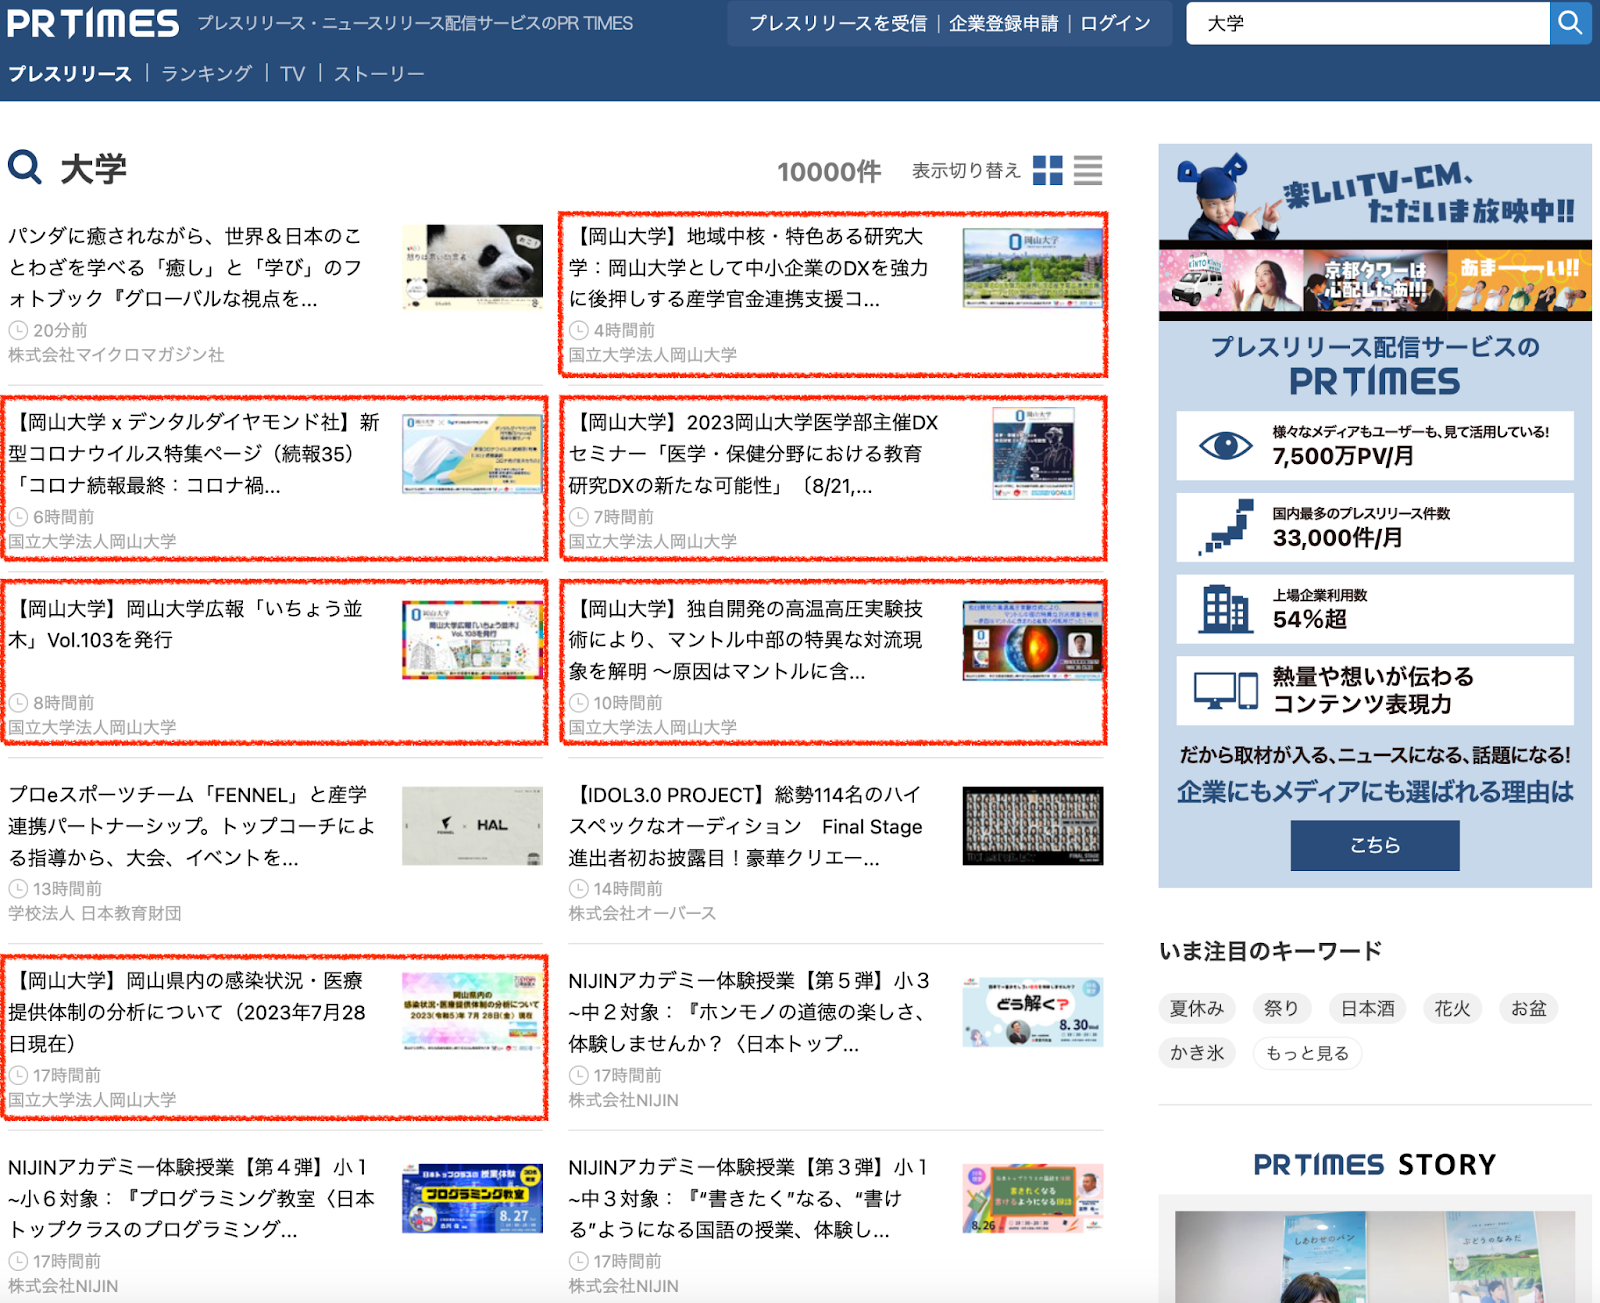This screenshot has height=1303, width=1600.
Task: Click company name 株式会社オーバース
Action: point(642,913)
